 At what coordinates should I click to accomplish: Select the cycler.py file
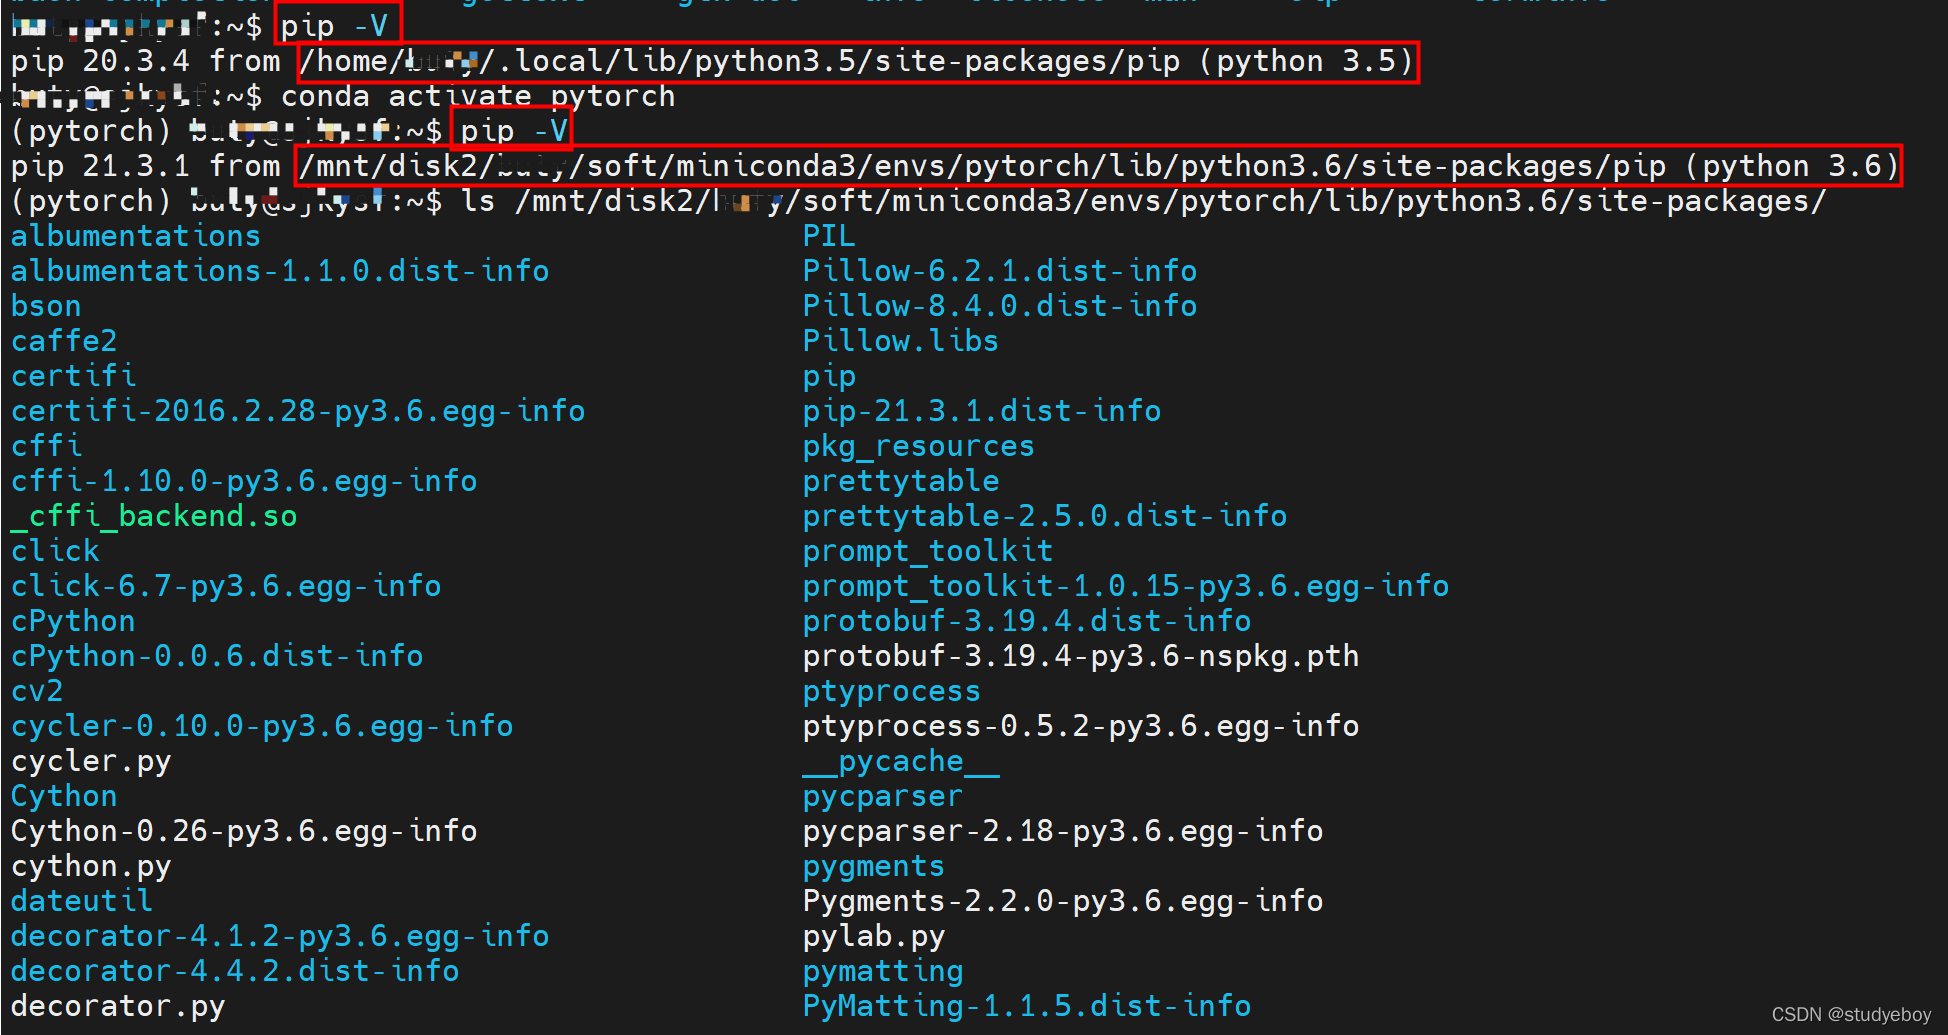(91, 761)
